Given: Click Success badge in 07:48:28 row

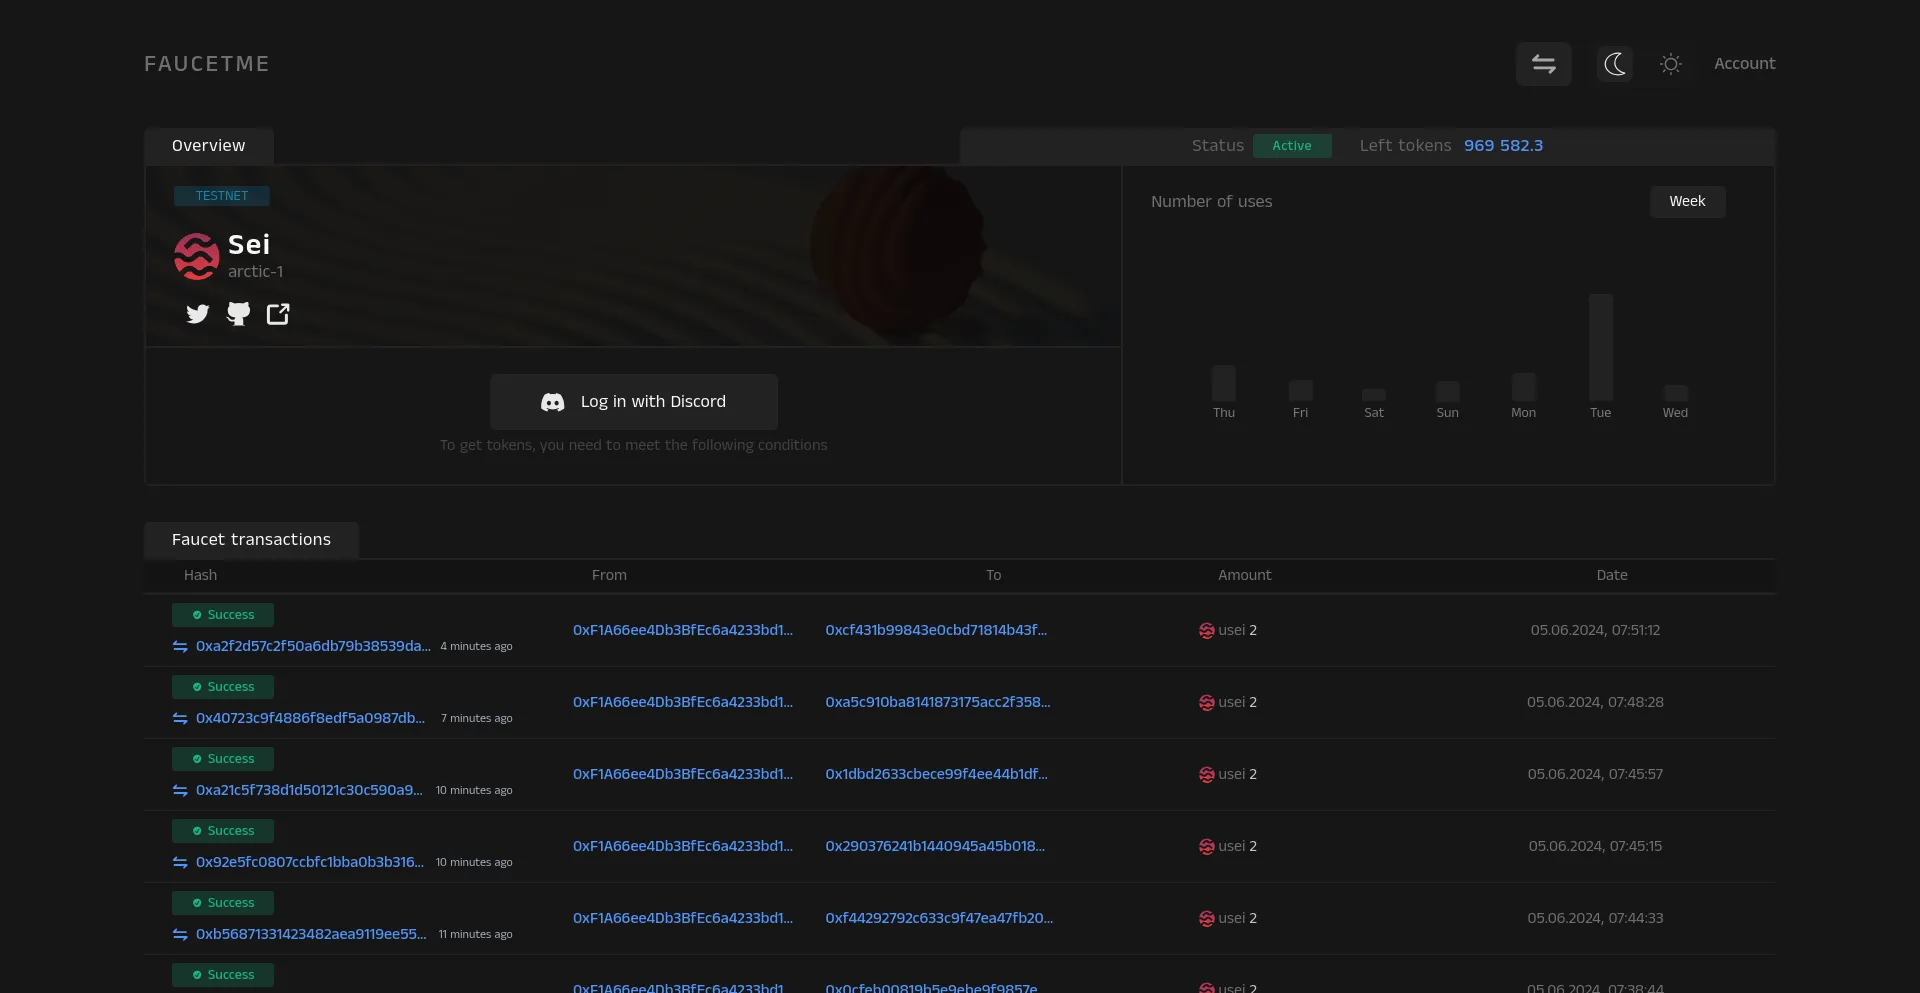Looking at the screenshot, I should 223,687.
